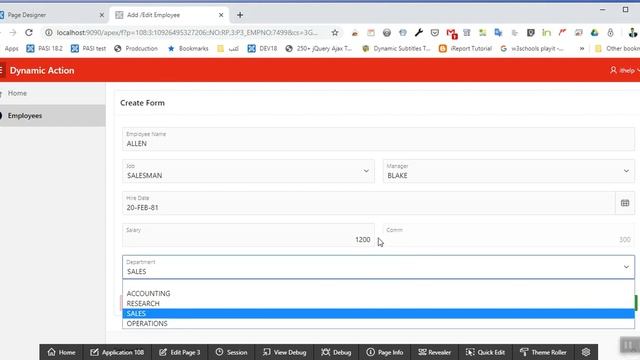The height and width of the screenshot is (360, 640).
Task: Click Edit Page 3 in developer toolbar
Action: (x=180, y=352)
